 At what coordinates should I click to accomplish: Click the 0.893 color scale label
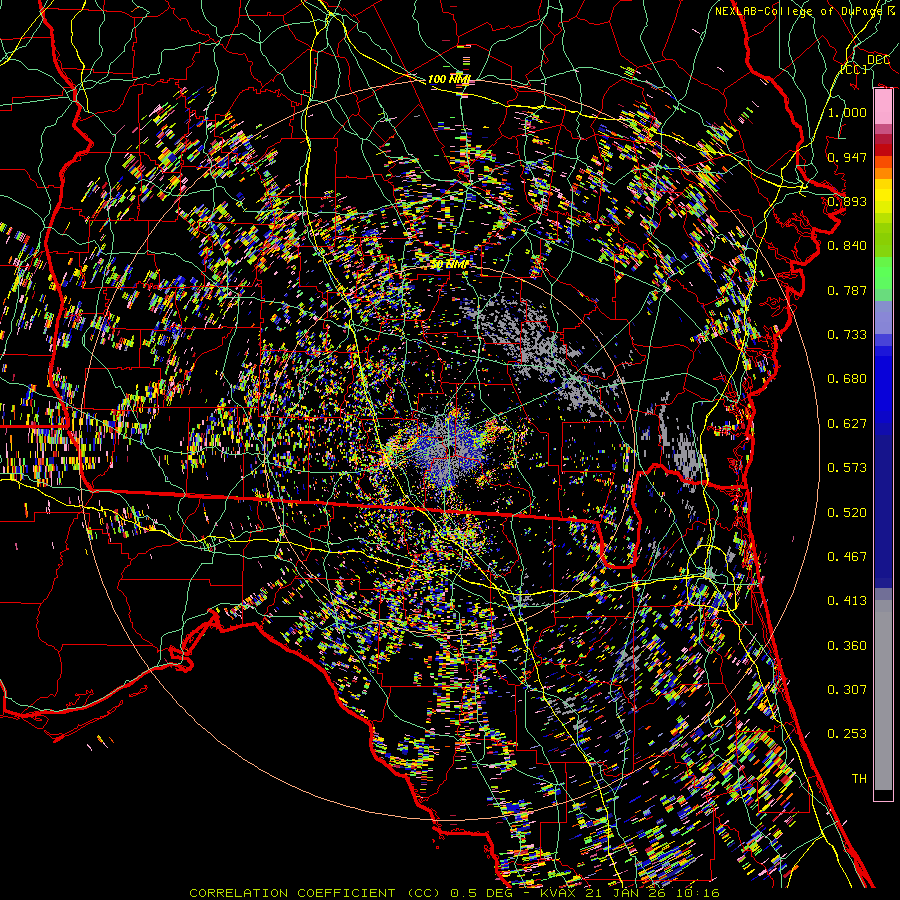847,201
